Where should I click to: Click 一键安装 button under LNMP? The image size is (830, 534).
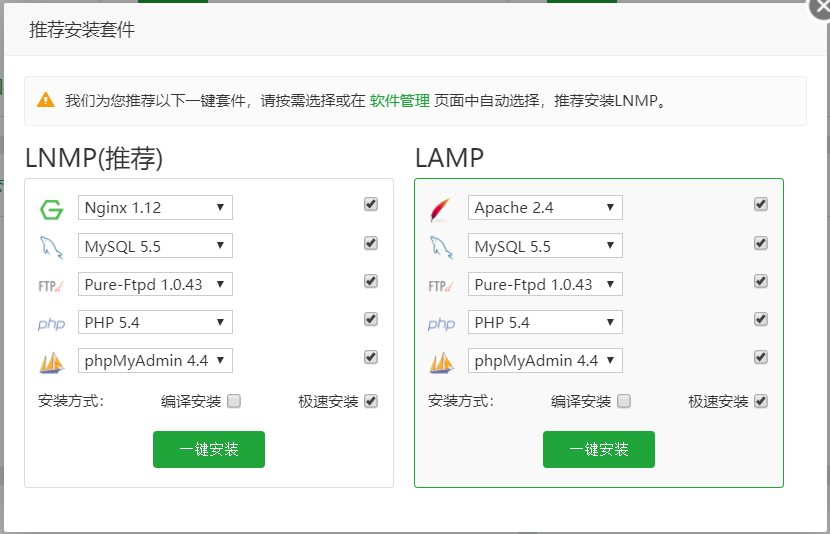tap(209, 449)
